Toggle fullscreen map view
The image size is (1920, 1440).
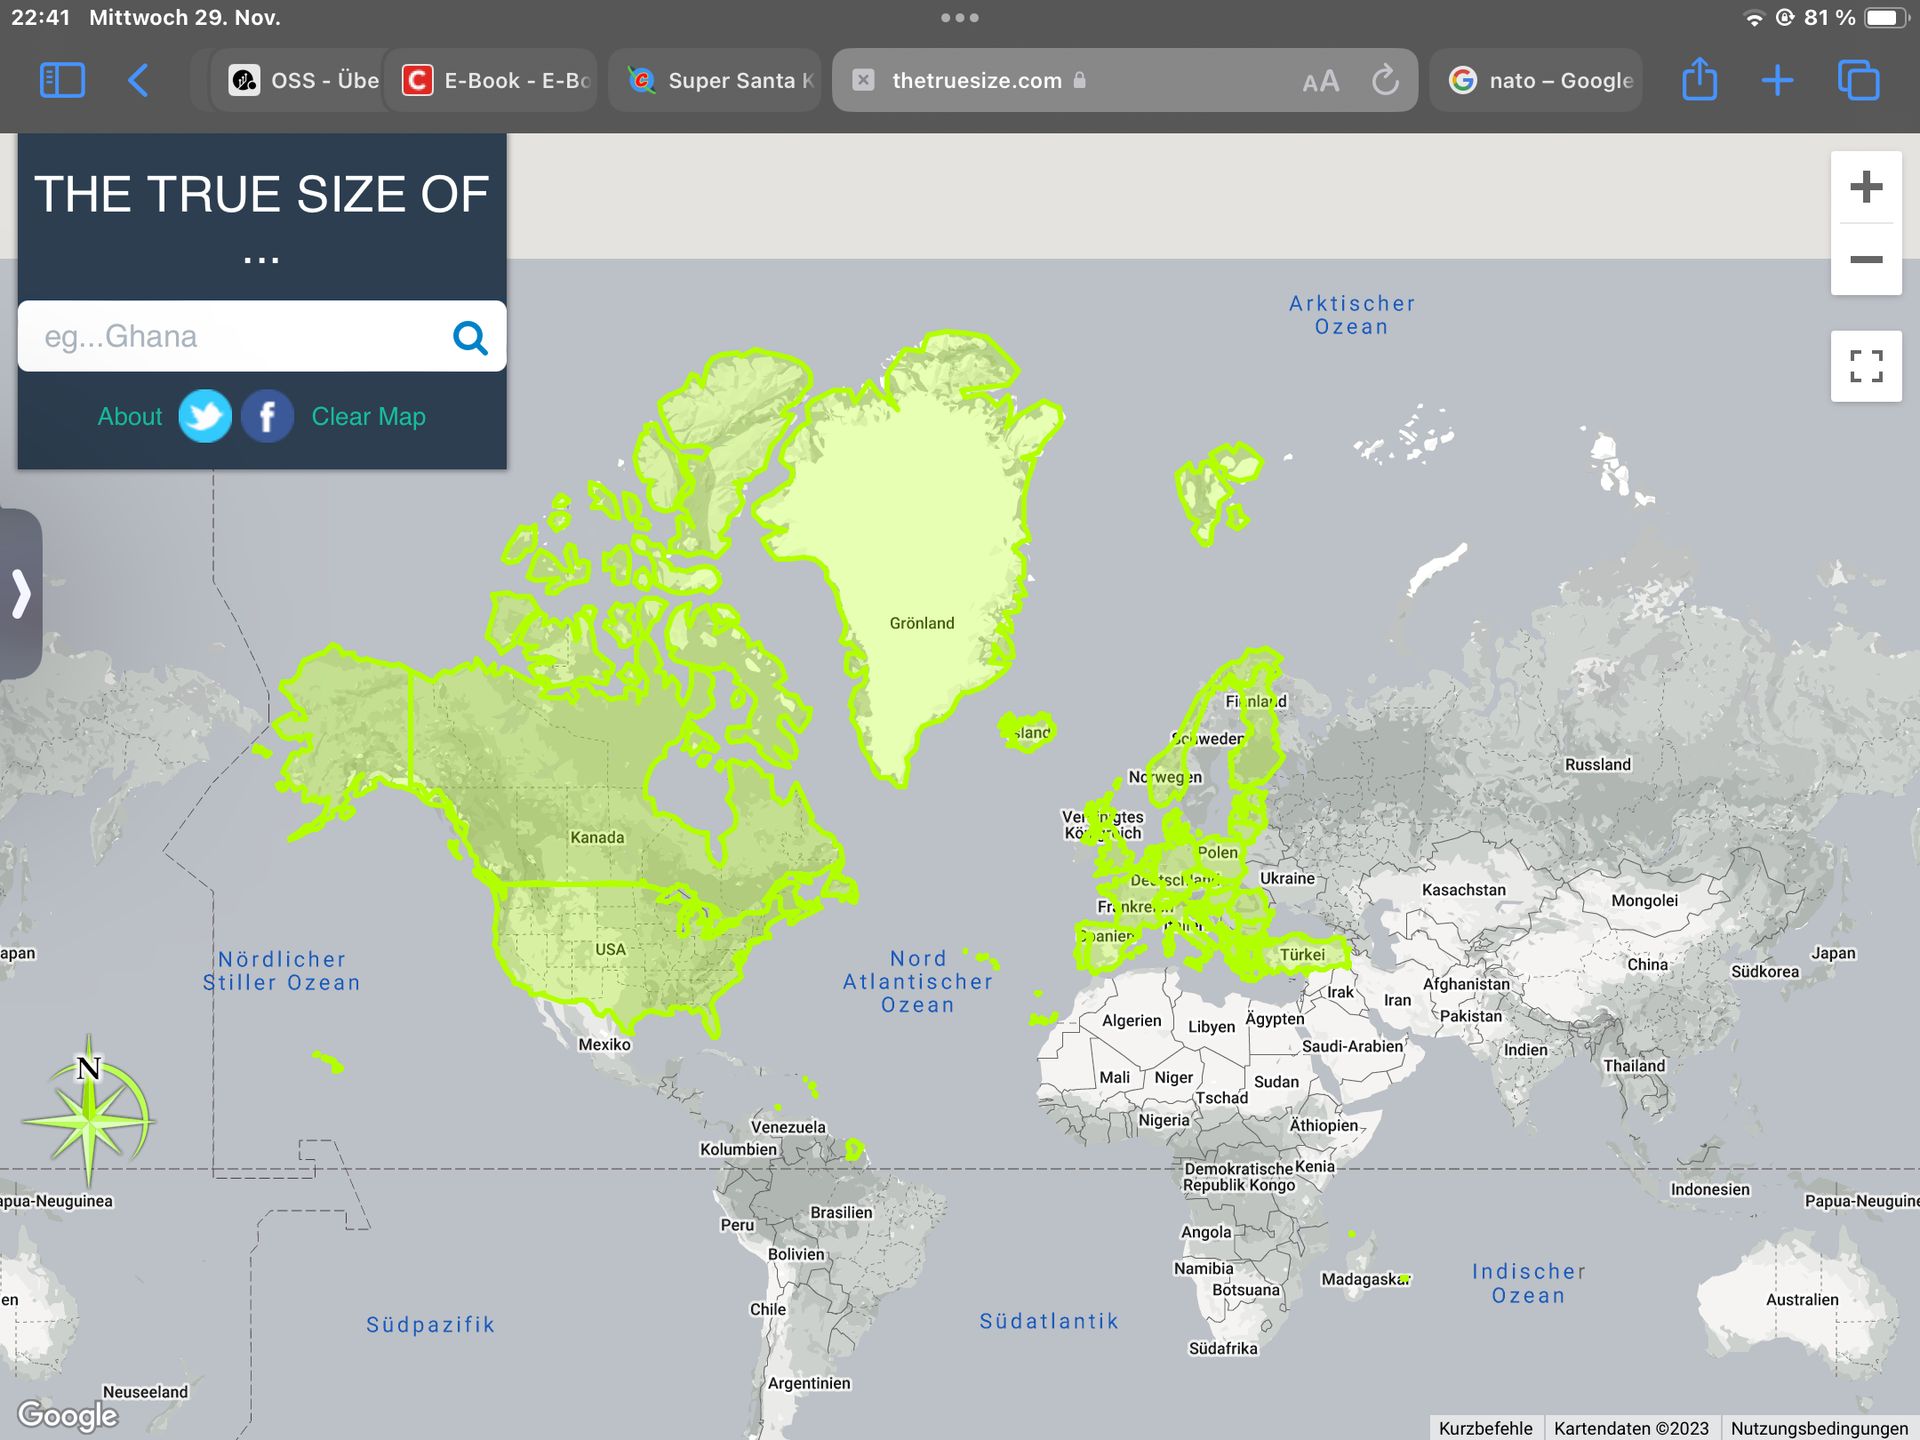pyautogui.click(x=1866, y=366)
